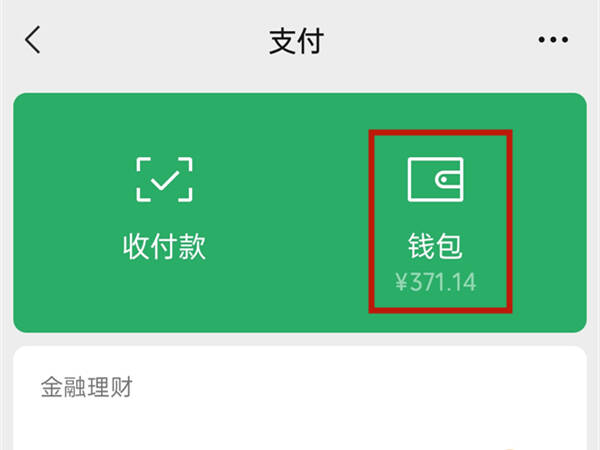Viewport: 600px width, 450px height.
Task: Tap the white 金融理财 card body
Action: point(300,398)
